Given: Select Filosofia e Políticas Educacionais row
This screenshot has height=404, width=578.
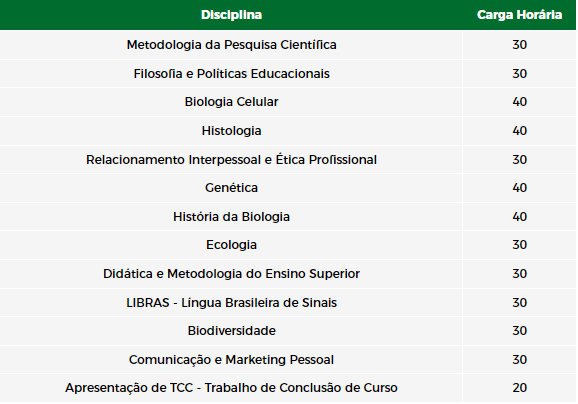Looking at the screenshot, I should (x=288, y=74).
